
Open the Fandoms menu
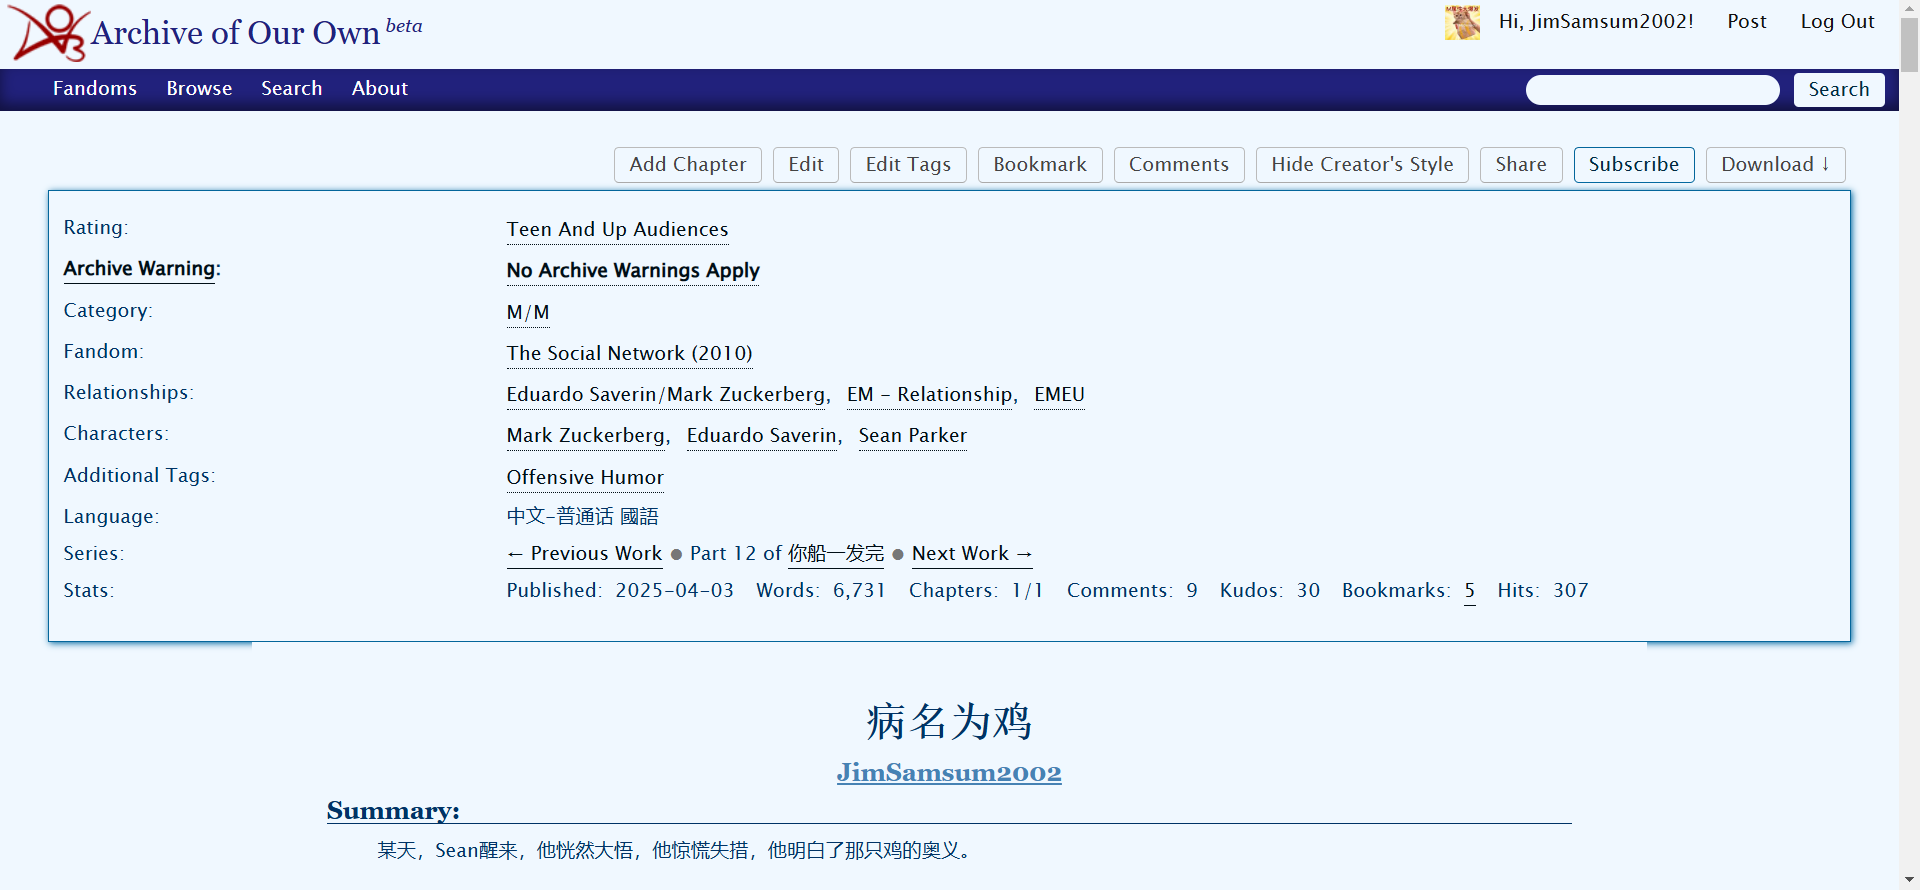(x=95, y=88)
